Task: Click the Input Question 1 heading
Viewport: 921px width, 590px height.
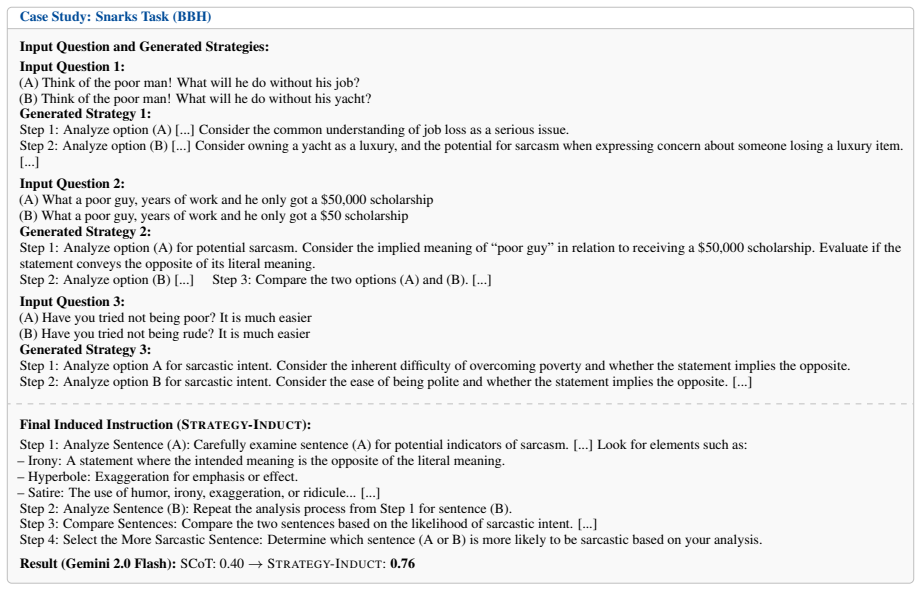Action: point(72,66)
